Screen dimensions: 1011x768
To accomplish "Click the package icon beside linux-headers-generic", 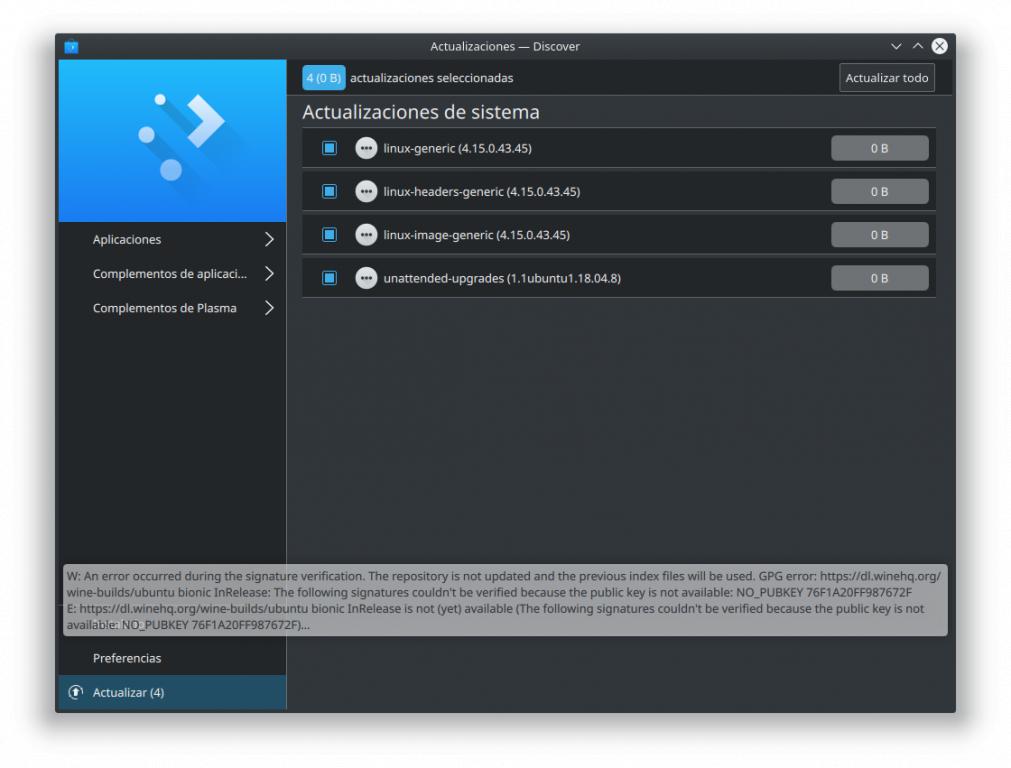I will point(366,191).
